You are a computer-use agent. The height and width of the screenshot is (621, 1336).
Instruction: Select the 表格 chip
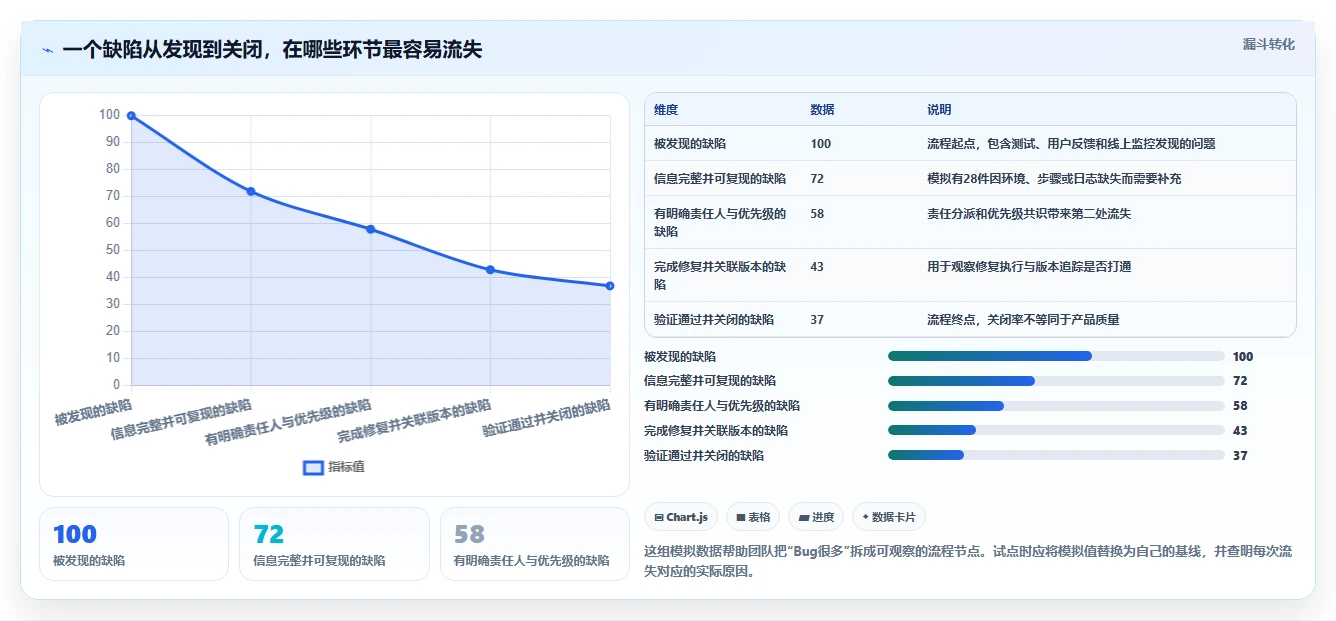753,517
